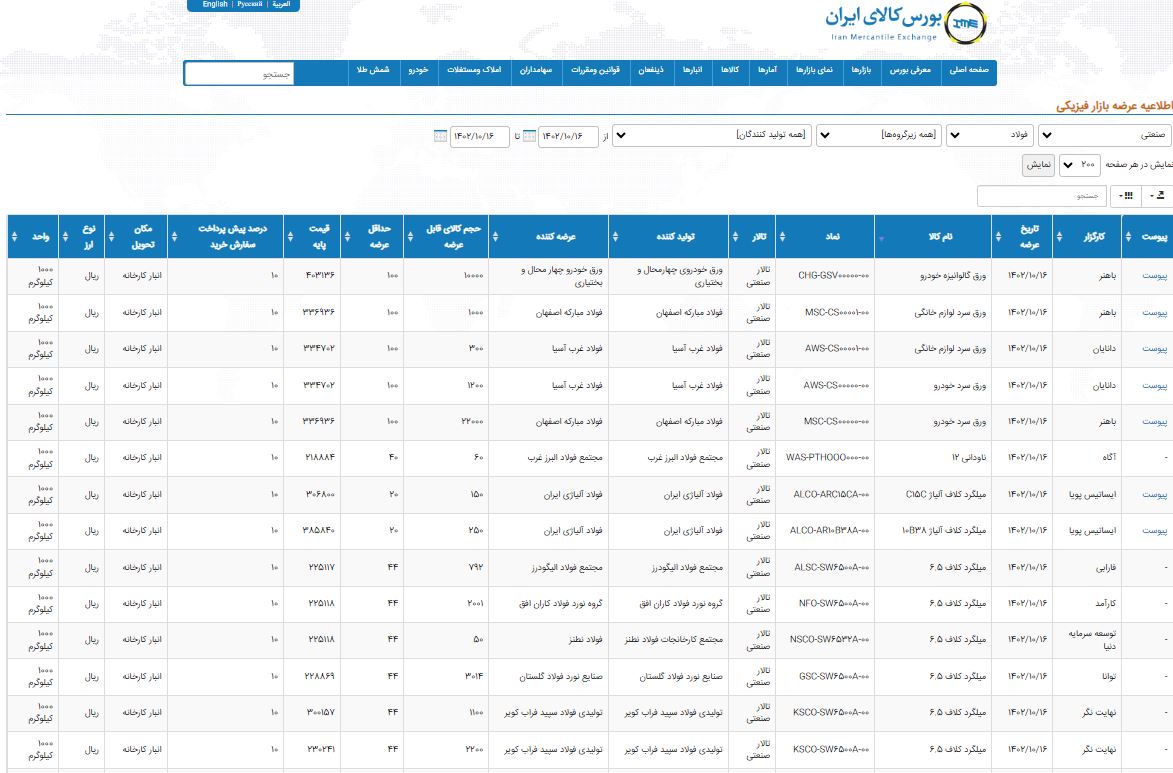The height and width of the screenshot is (773, 1173).
Task: Open the پیوست link in the ALCO-AR10B38A row
Action: click(1154, 531)
